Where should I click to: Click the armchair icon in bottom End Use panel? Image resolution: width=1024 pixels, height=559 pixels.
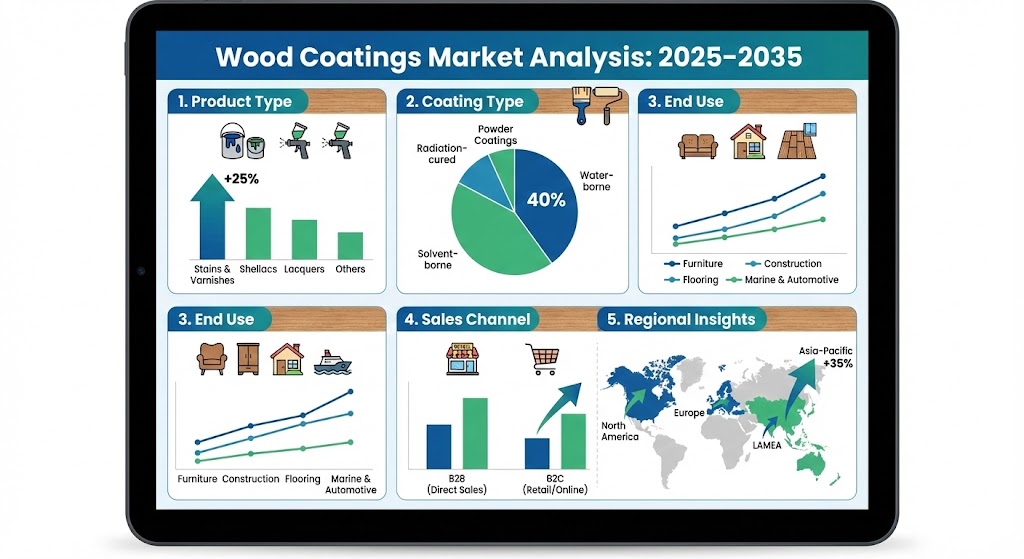(x=212, y=360)
